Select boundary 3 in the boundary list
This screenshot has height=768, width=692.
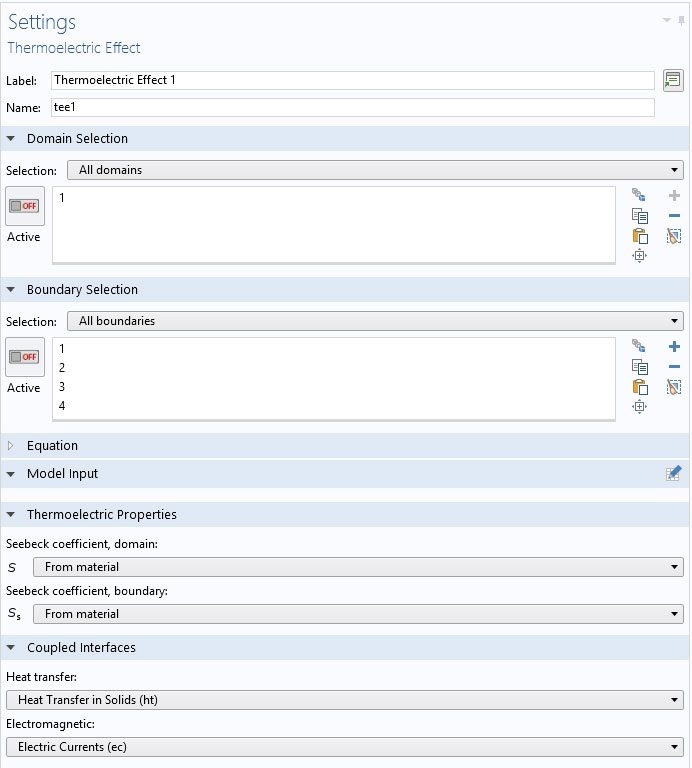click(62, 387)
